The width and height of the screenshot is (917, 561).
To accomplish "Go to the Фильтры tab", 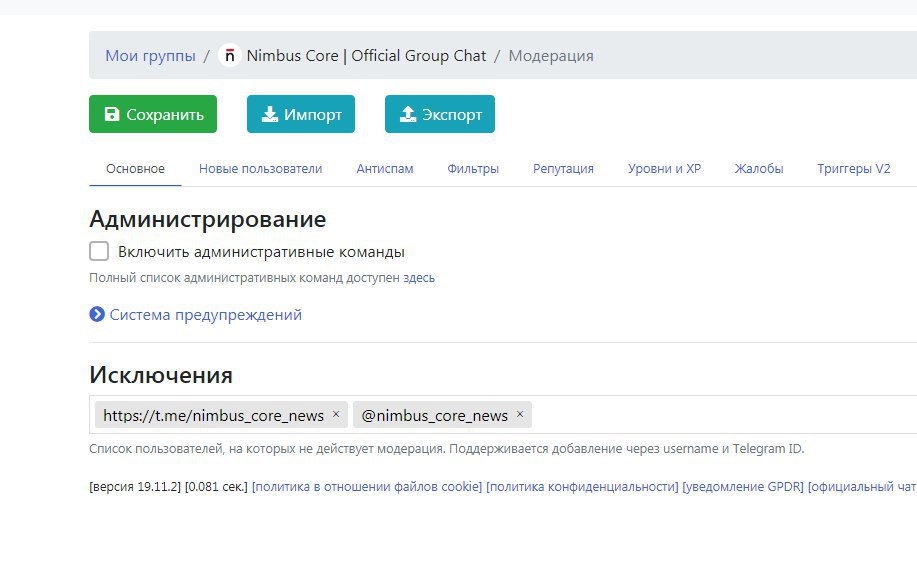I will click(x=473, y=169).
